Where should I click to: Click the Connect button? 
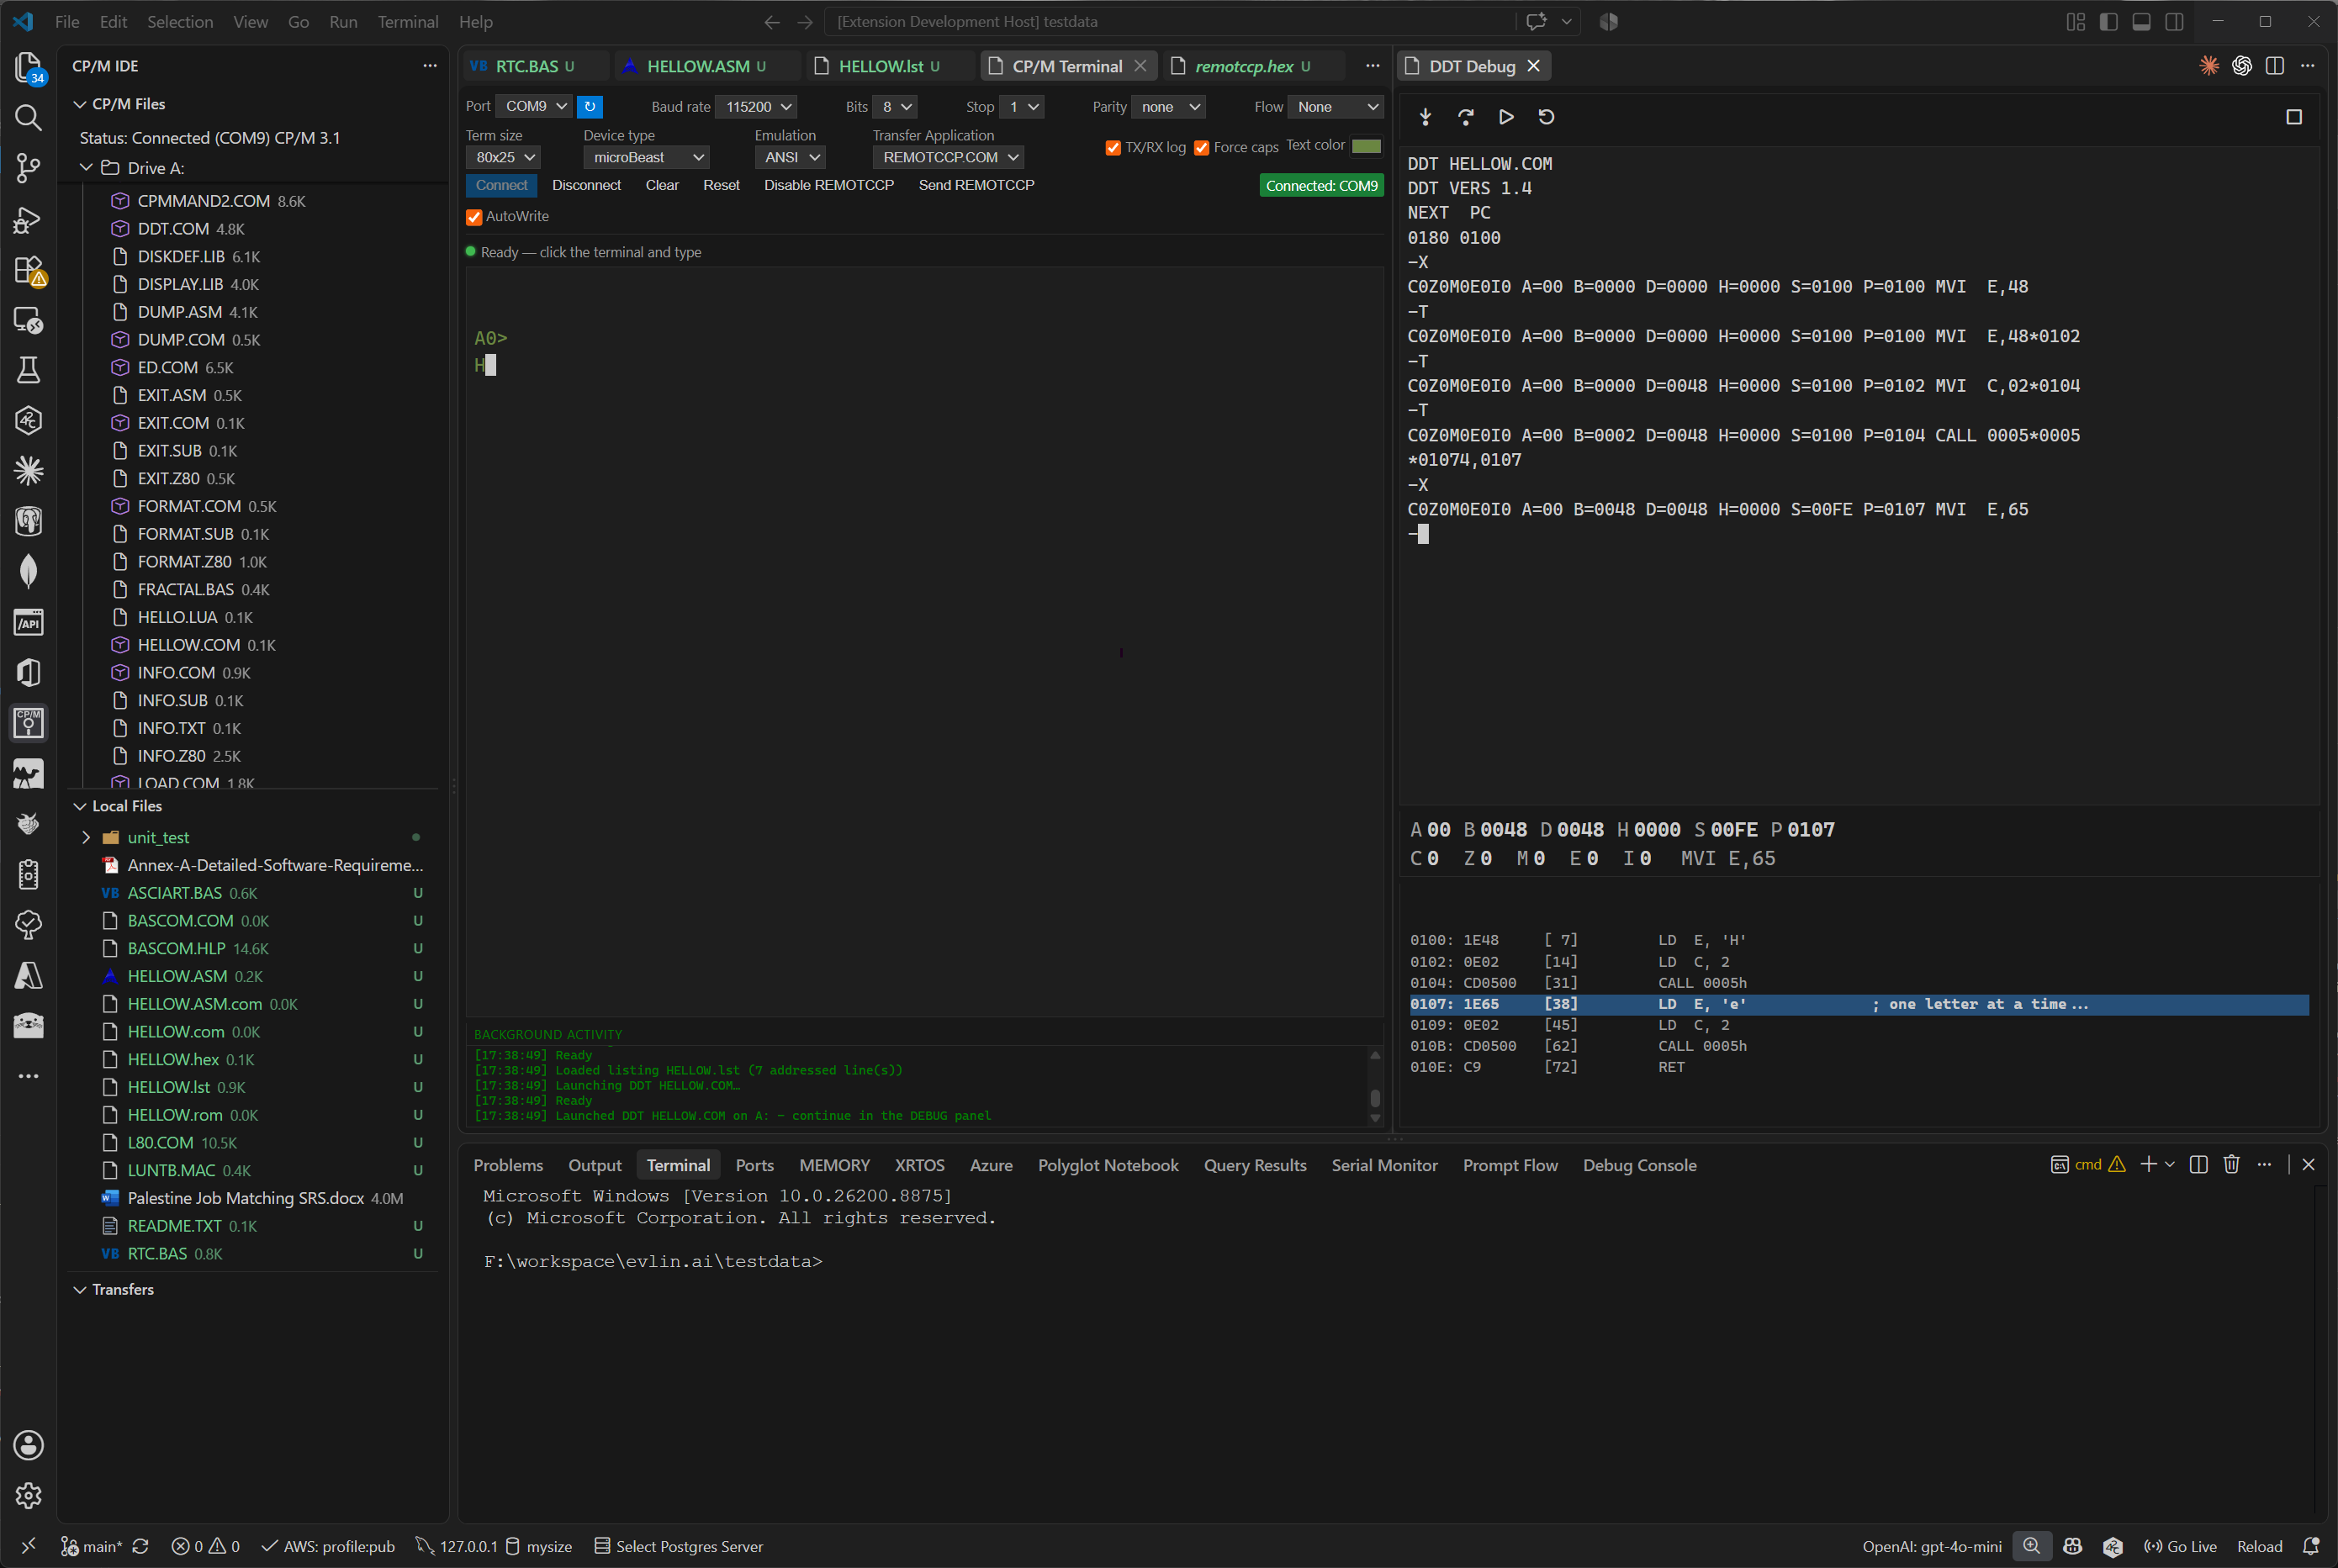[501, 185]
